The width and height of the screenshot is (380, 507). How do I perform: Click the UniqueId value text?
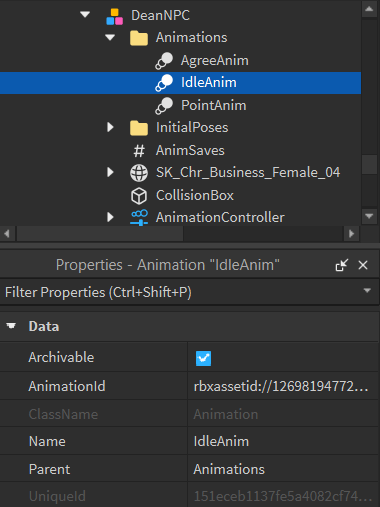point(283,496)
